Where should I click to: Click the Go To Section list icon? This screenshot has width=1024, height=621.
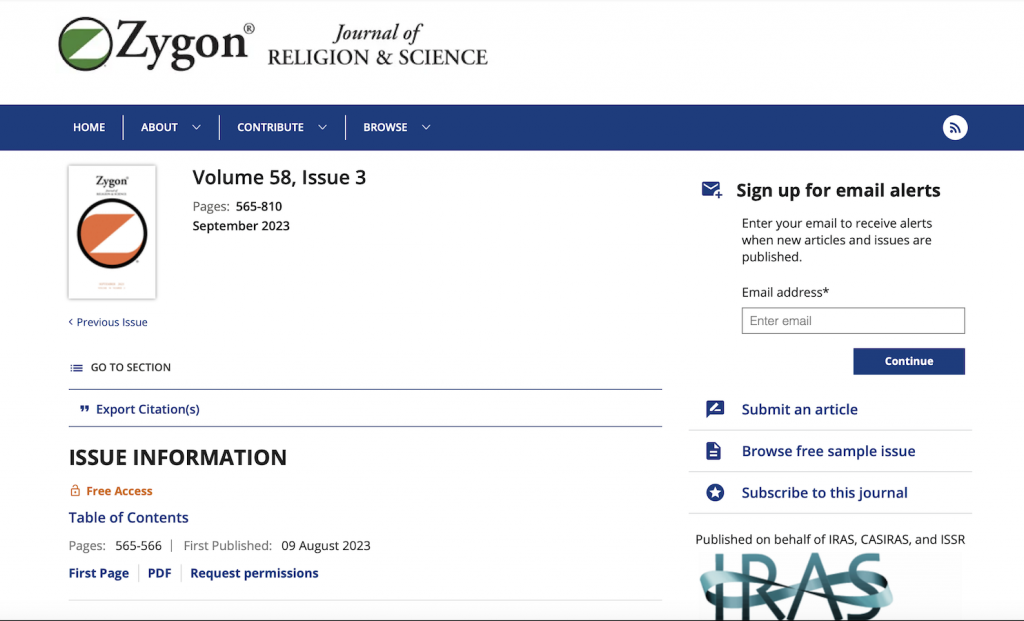pos(76,368)
